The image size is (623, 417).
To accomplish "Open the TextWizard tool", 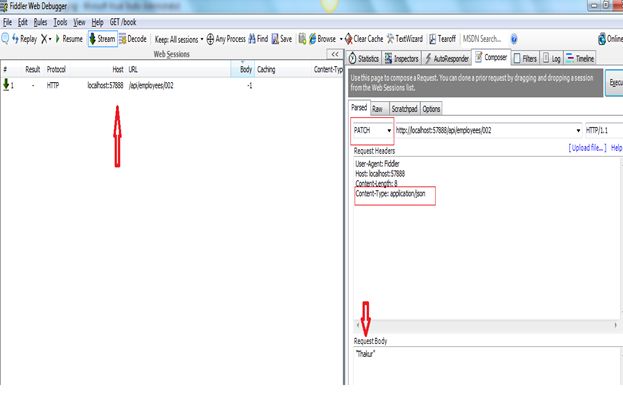I will coord(405,39).
